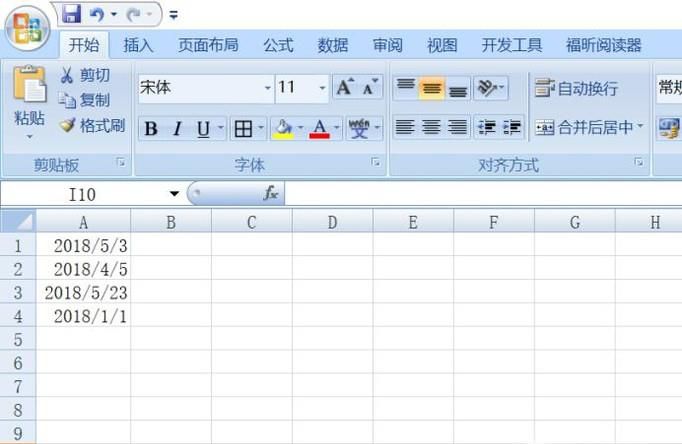Open the 插入 ribbon tab
The width and height of the screenshot is (682, 444).
pyautogui.click(x=138, y=45)
